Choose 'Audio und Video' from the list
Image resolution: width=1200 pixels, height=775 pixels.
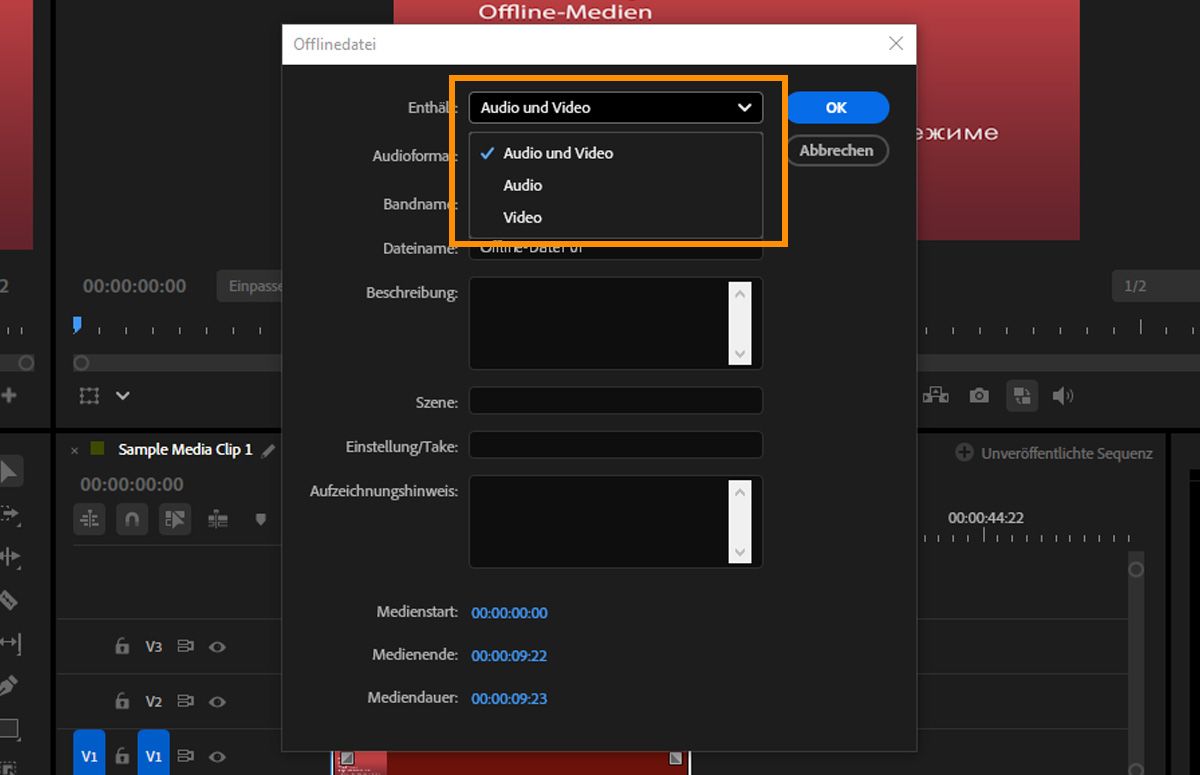pyautogui.click(x=616, y=153)
